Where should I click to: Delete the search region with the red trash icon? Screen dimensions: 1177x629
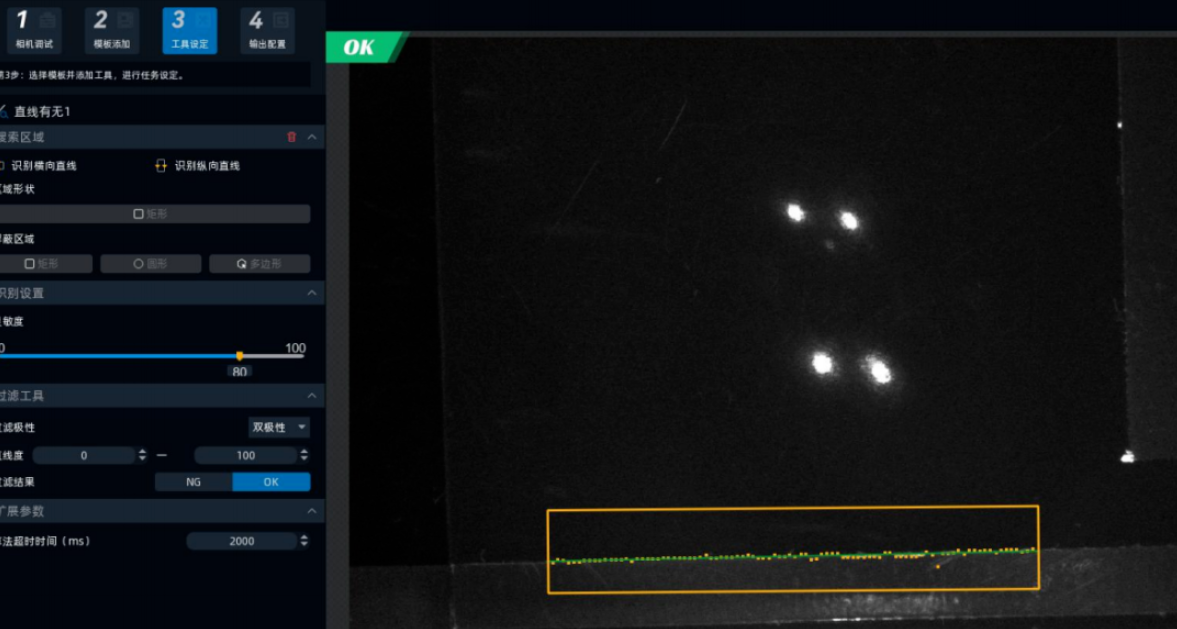[x=292, y=137]
